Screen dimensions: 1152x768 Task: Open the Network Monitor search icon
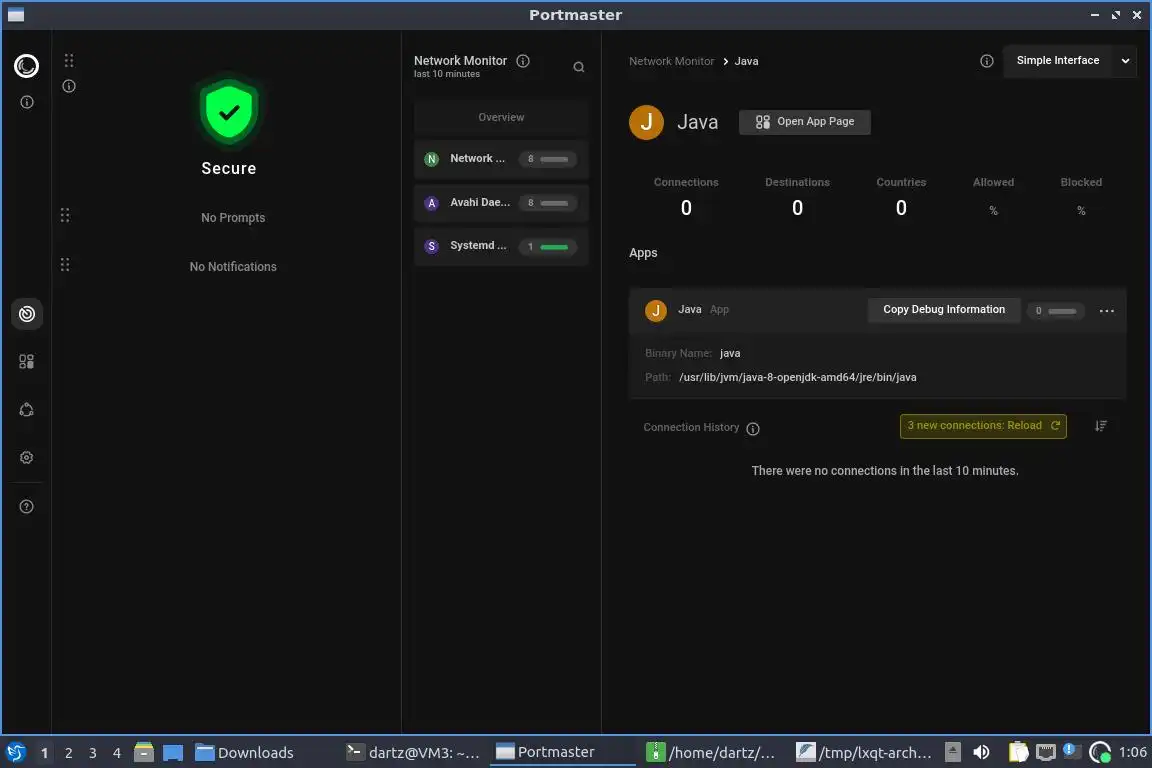click(x=579, y=67)
